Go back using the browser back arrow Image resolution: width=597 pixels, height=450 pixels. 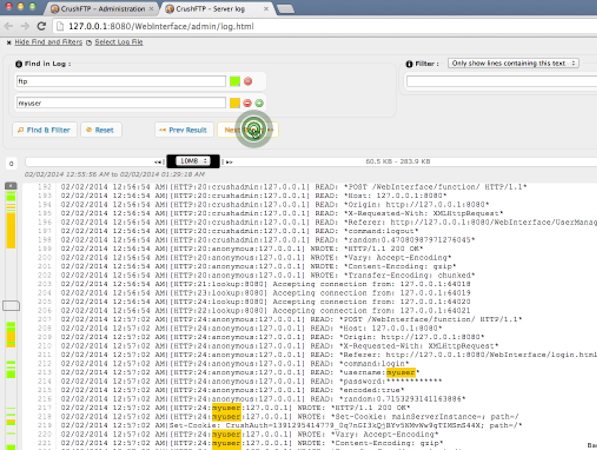(8, 26)
